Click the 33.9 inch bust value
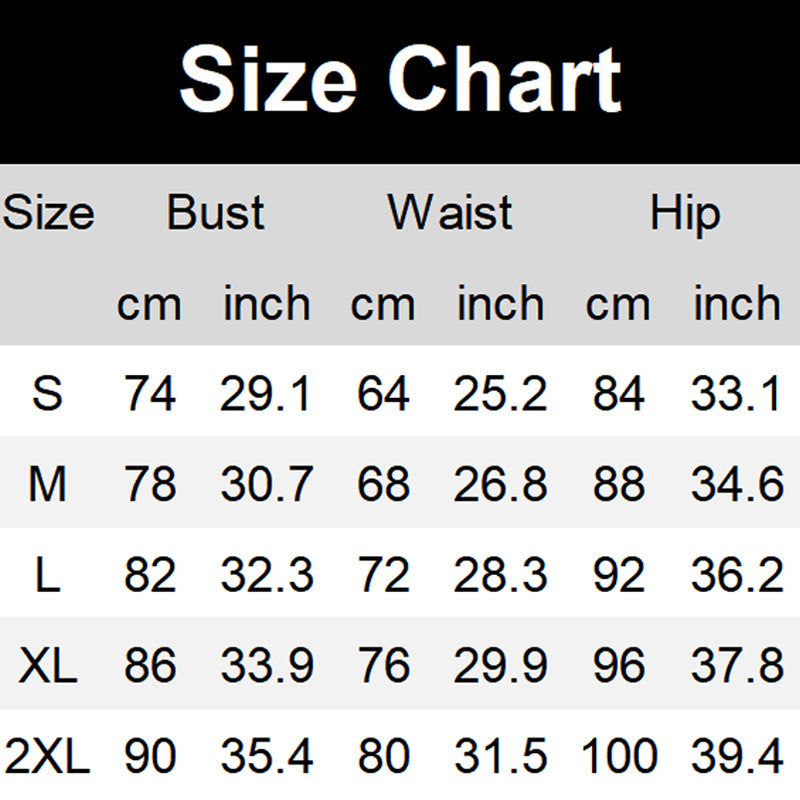Screen dimensions: 800x800 coord(266,666)
